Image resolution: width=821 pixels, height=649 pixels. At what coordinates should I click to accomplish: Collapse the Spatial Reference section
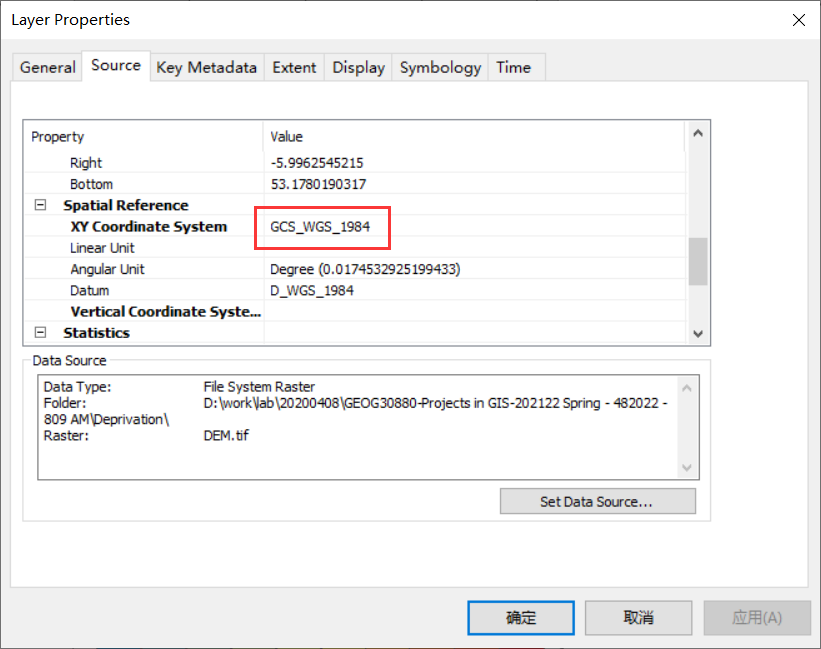[x=40, y=205]
